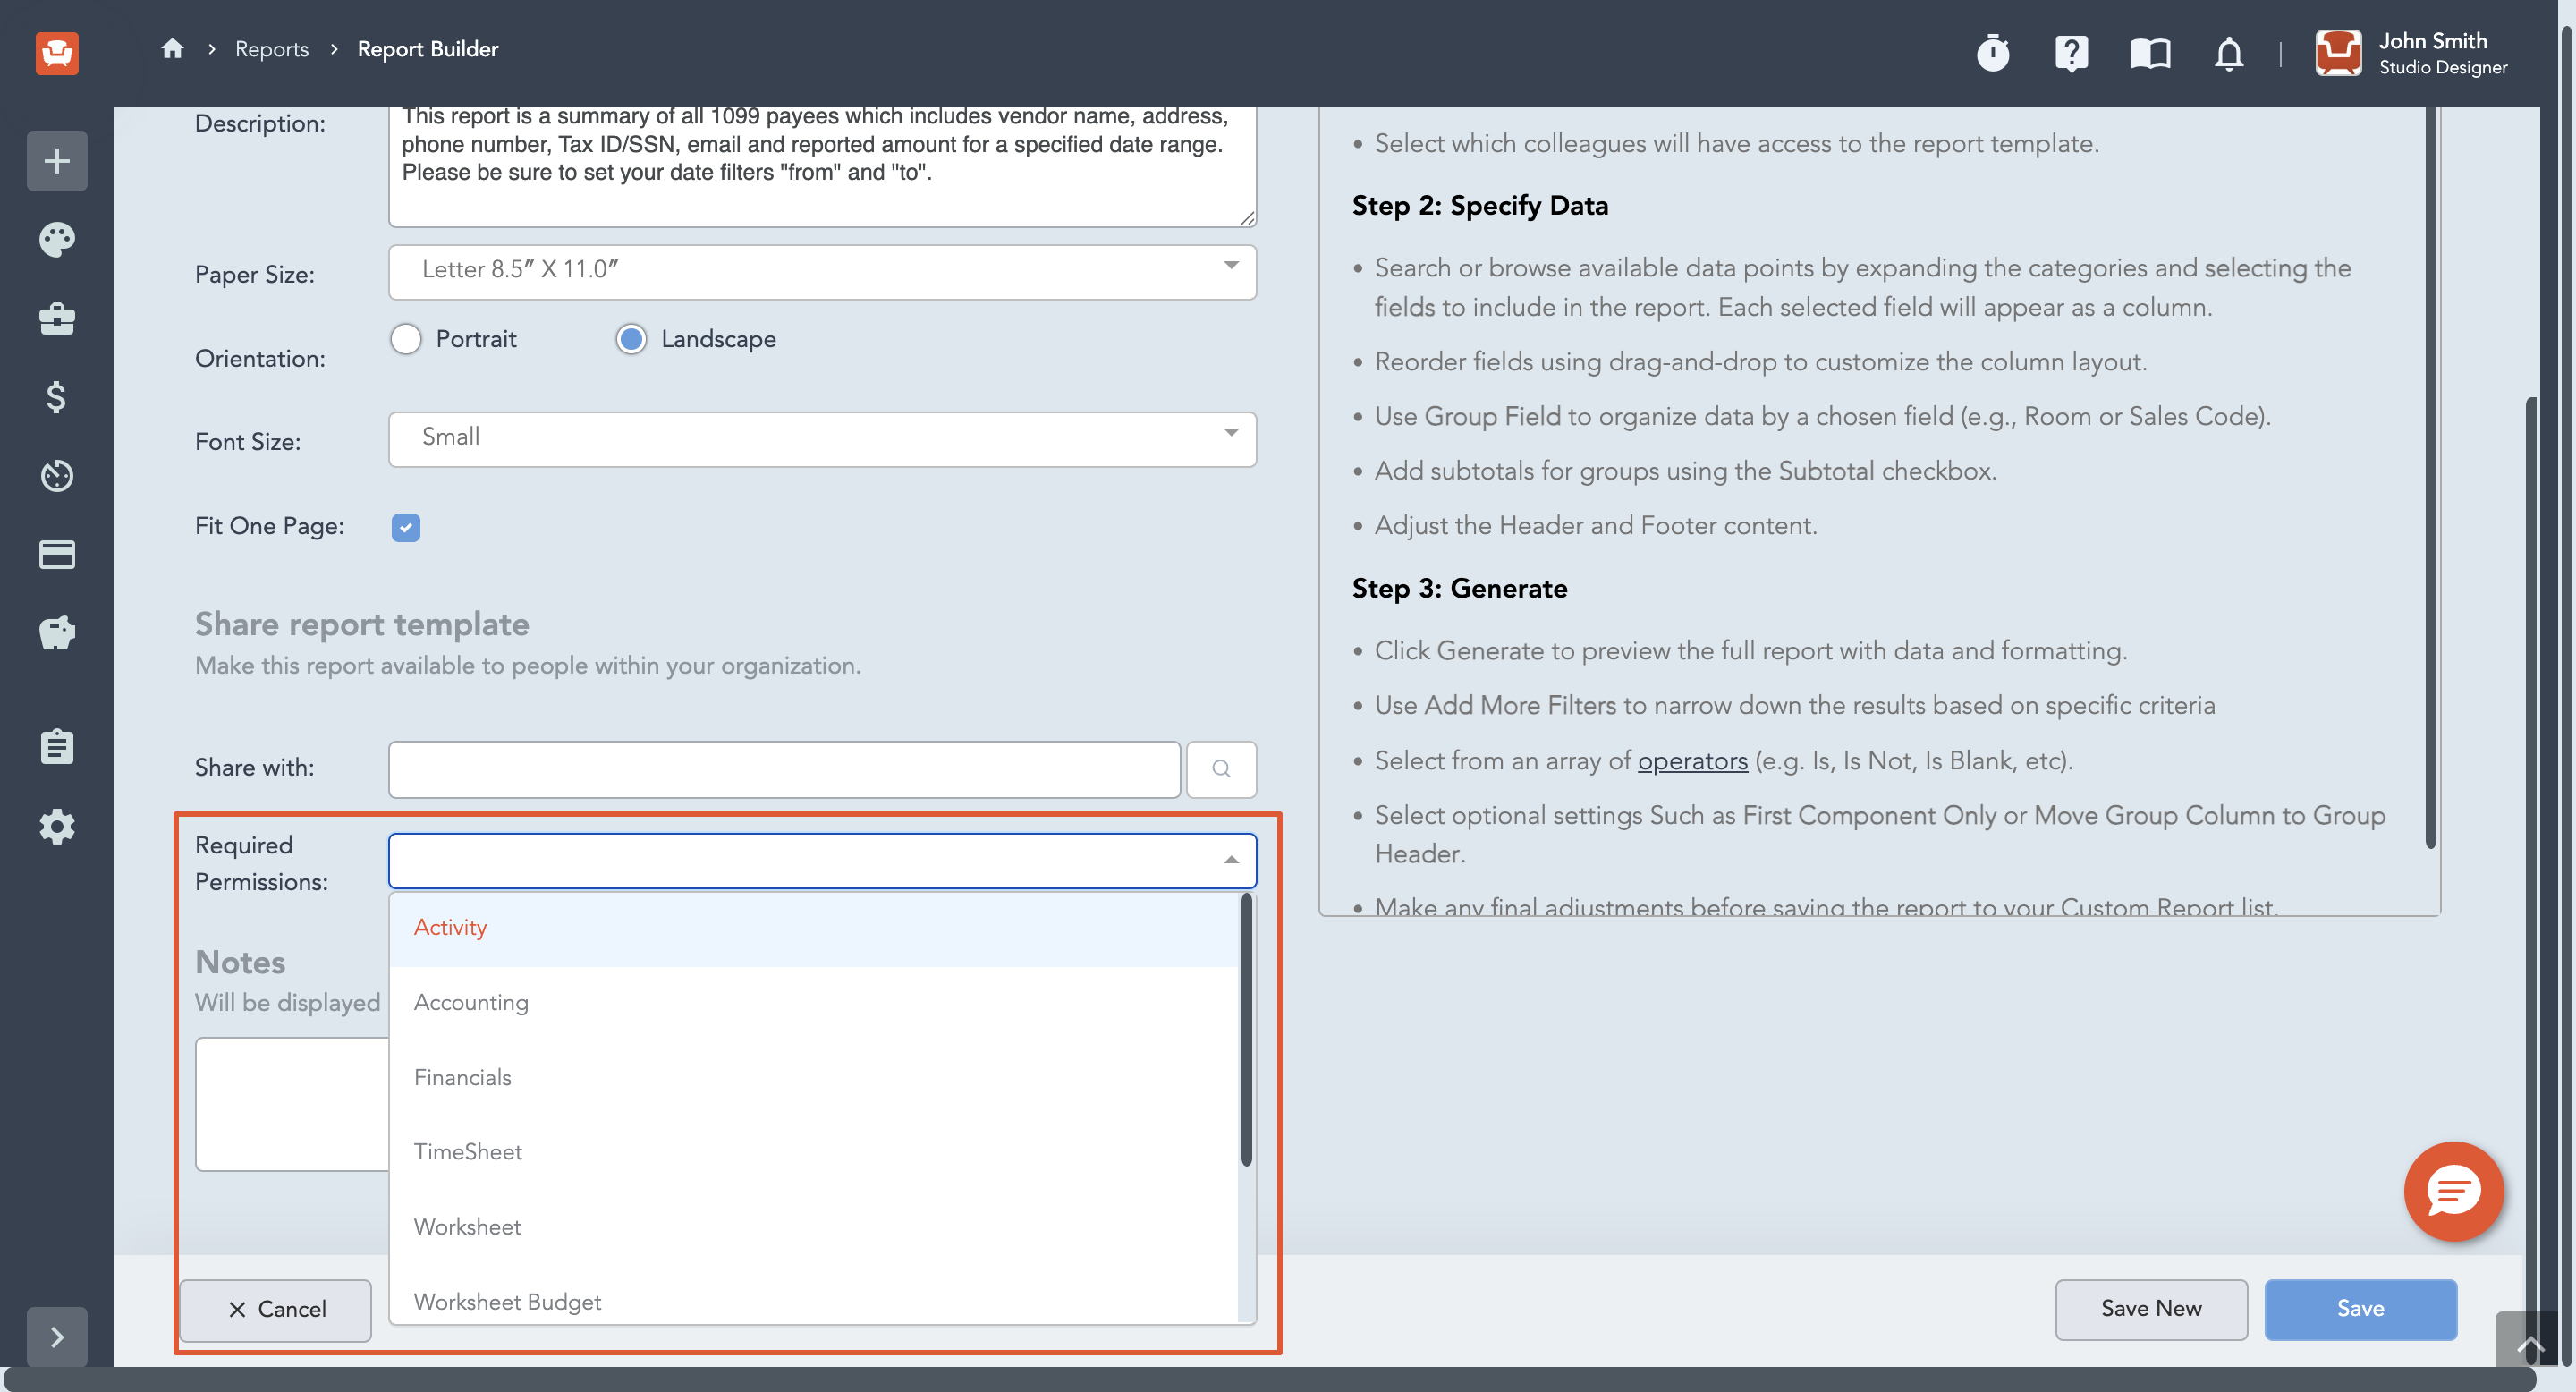Open the piggy bank sidebar icon
The width and height of the screenshot is (2576, 1392).
click(x=57, y=632)
